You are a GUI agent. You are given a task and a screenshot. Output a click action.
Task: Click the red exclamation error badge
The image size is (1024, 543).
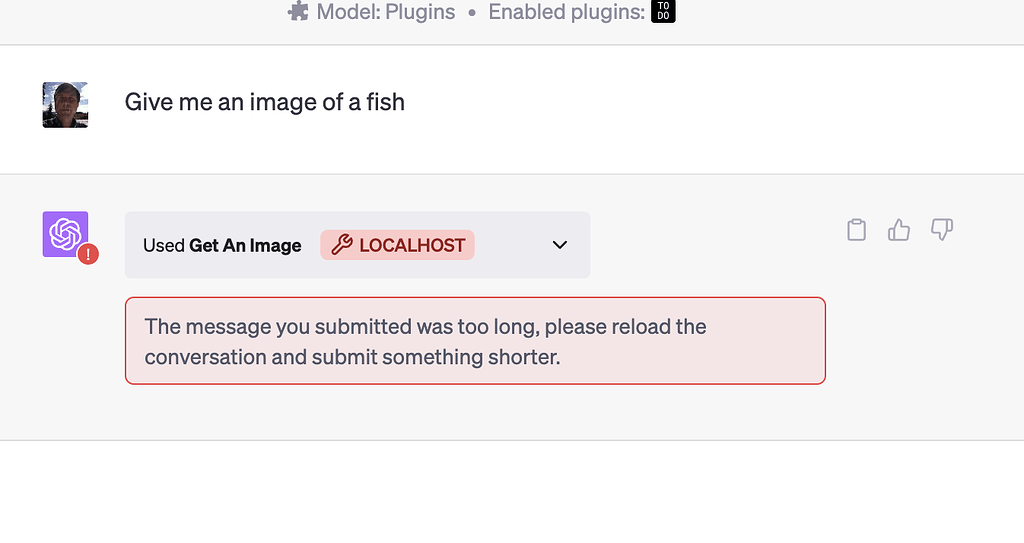(x=88, y=254)
